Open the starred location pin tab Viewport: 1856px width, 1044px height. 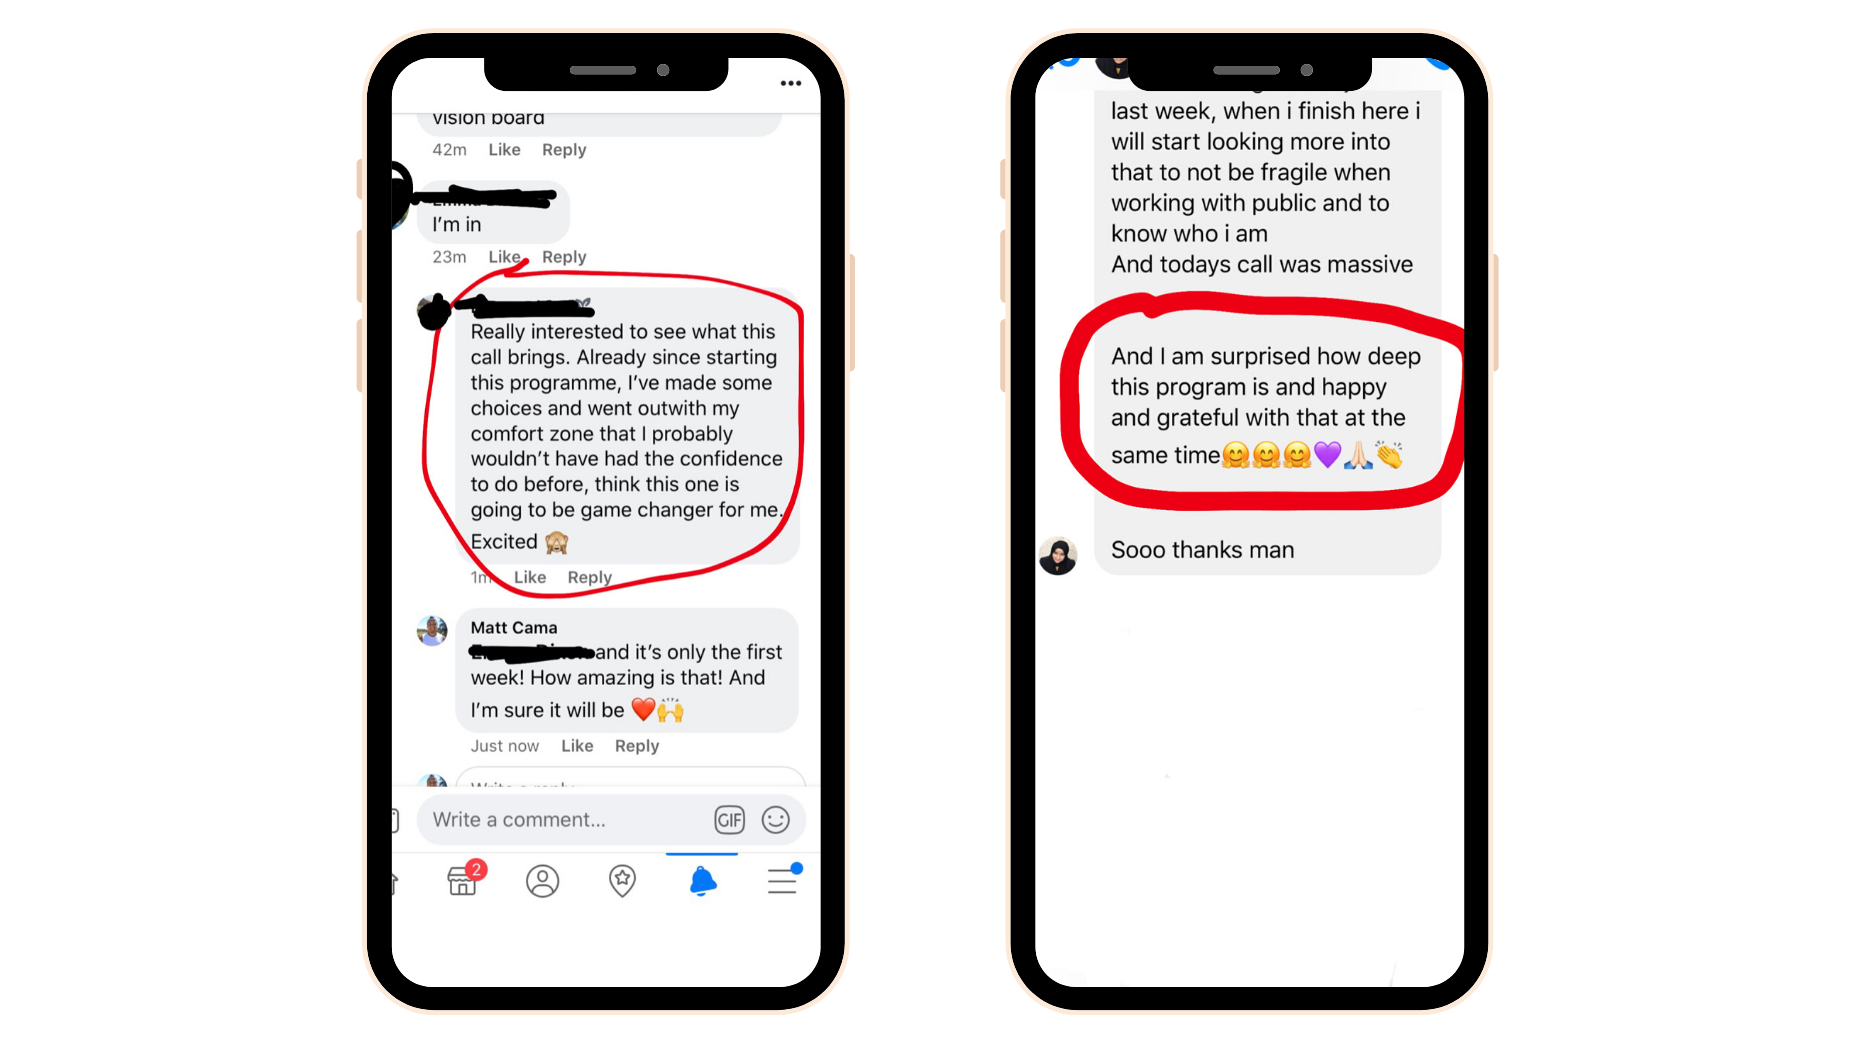[622, 881]
